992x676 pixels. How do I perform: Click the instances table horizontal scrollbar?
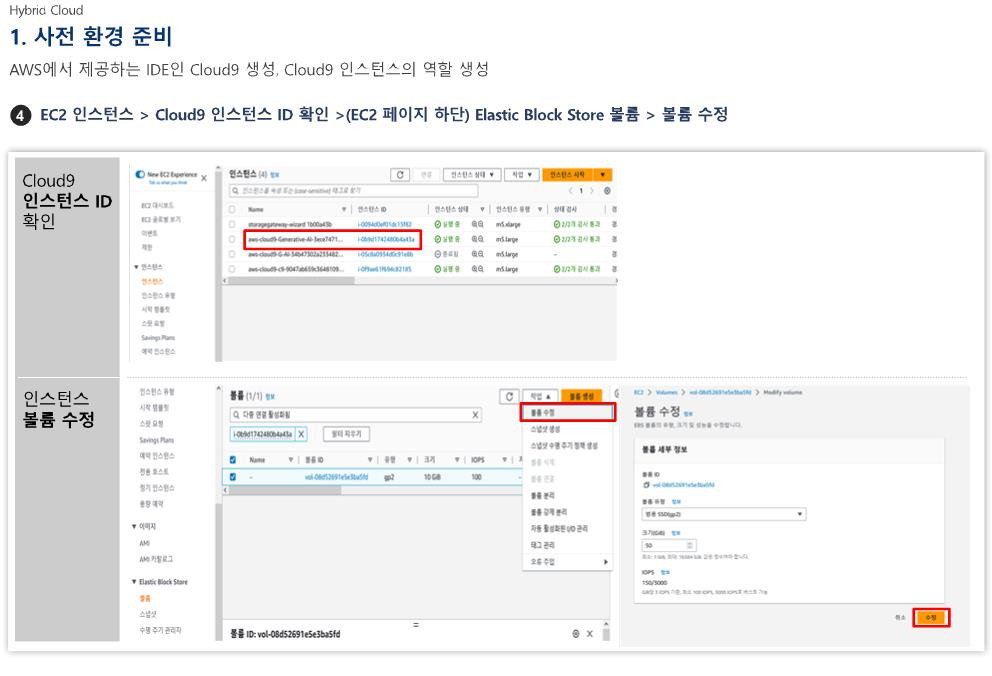290,280
